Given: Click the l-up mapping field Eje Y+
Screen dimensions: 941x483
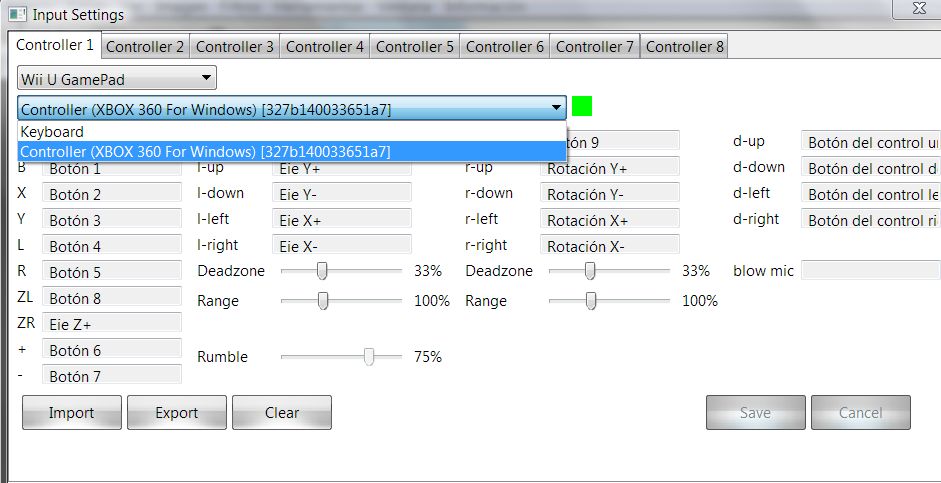Looking at the screenshot, I should (x=342, y=169).
